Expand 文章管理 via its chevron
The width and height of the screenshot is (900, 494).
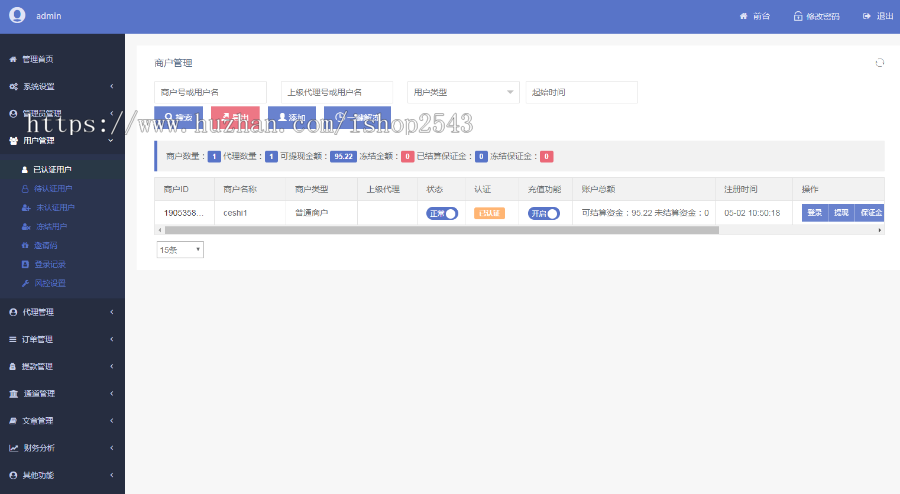pos(112,421)
